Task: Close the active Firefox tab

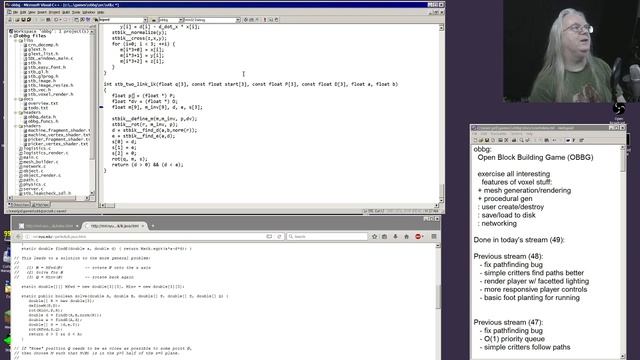Action: 143,226
